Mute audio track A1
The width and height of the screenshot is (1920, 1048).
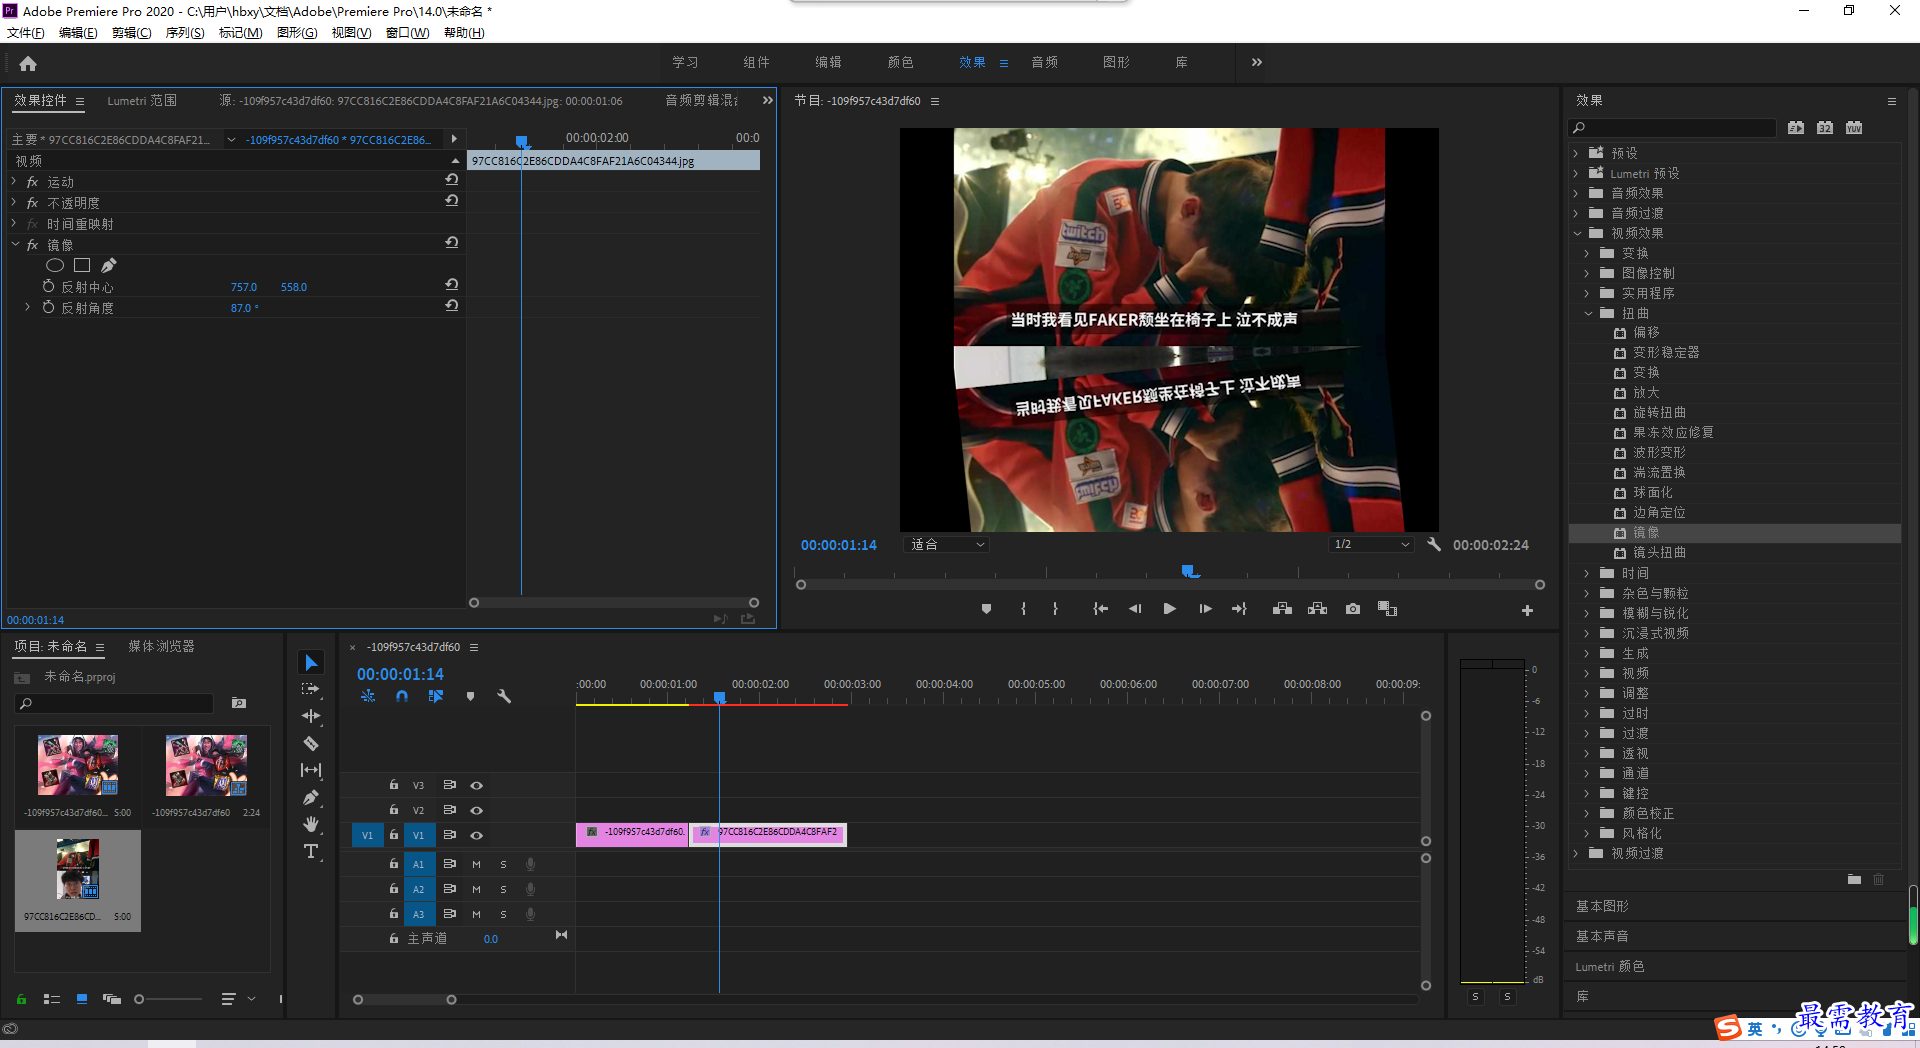pos(476,864)
